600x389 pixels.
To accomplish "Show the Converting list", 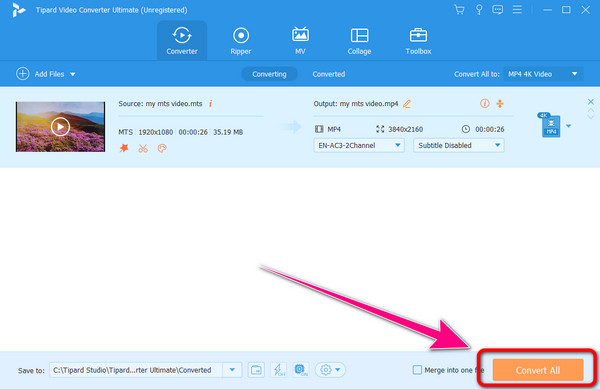I will (x=269, y=74).
